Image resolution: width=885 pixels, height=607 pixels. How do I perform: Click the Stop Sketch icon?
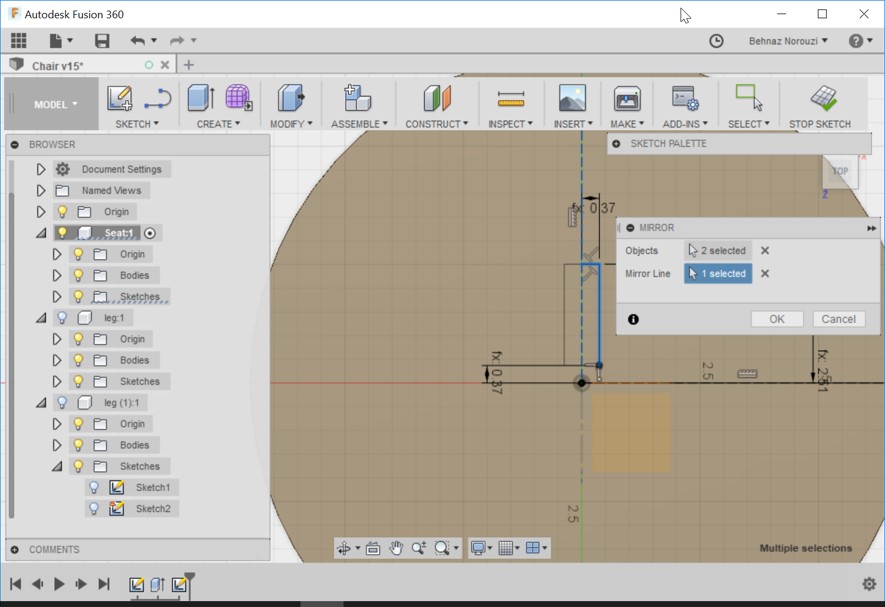pyautogui.click(x=823, y=98)
